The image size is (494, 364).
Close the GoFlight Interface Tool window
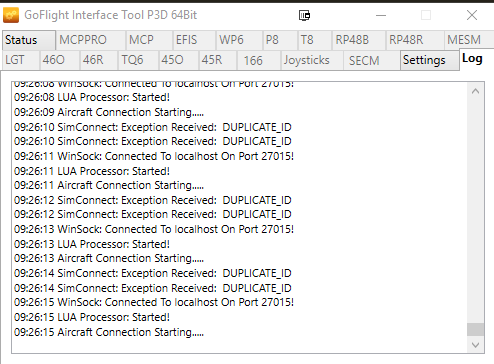[x=472, y=15]
